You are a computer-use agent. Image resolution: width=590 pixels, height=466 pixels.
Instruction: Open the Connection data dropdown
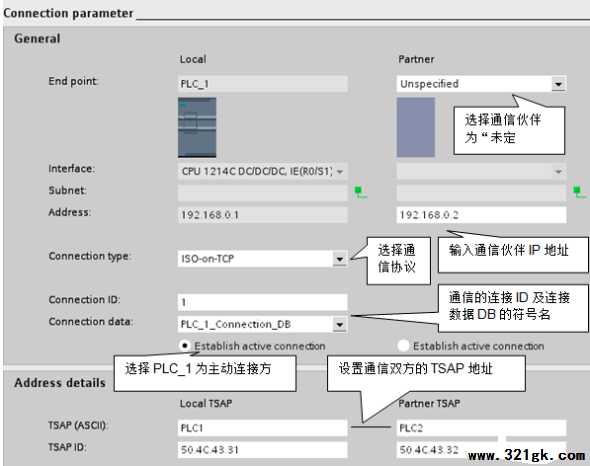[339, 324]
